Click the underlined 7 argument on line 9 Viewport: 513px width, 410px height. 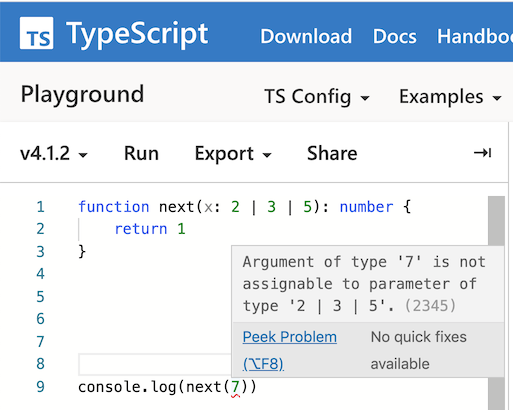point(236,387)
